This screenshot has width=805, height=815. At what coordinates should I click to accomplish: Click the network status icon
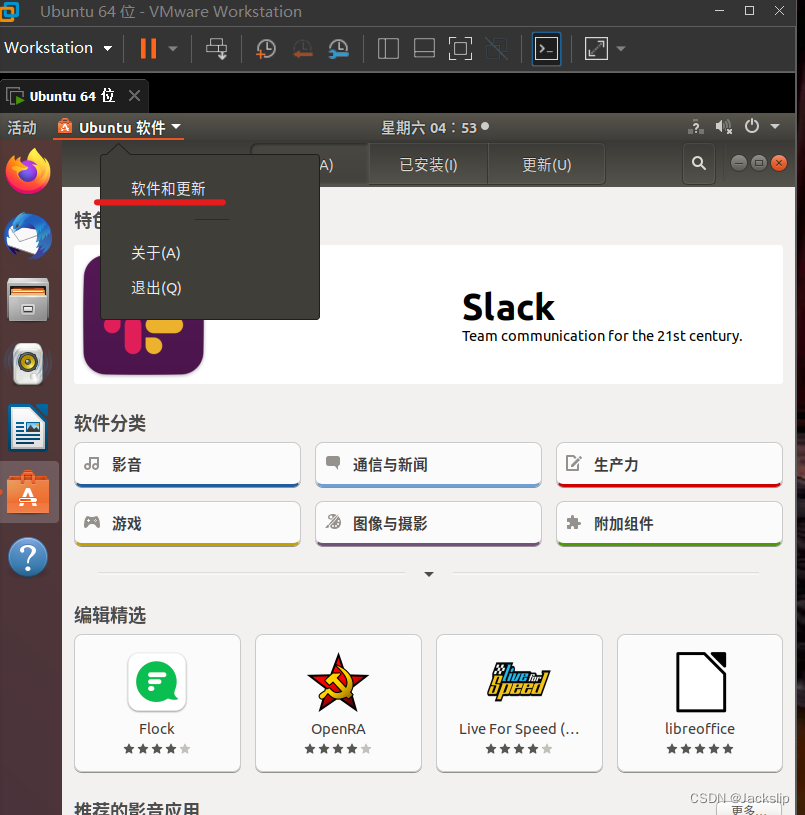(695, 127)
